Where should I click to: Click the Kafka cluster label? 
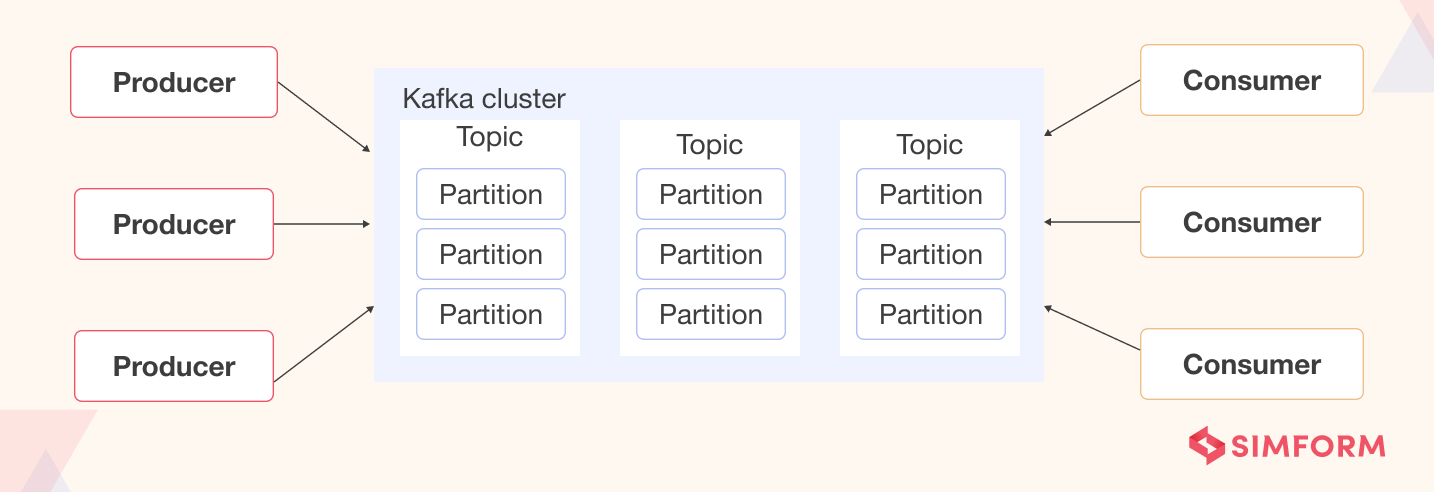pyautogui.click(x=484, y=99)
